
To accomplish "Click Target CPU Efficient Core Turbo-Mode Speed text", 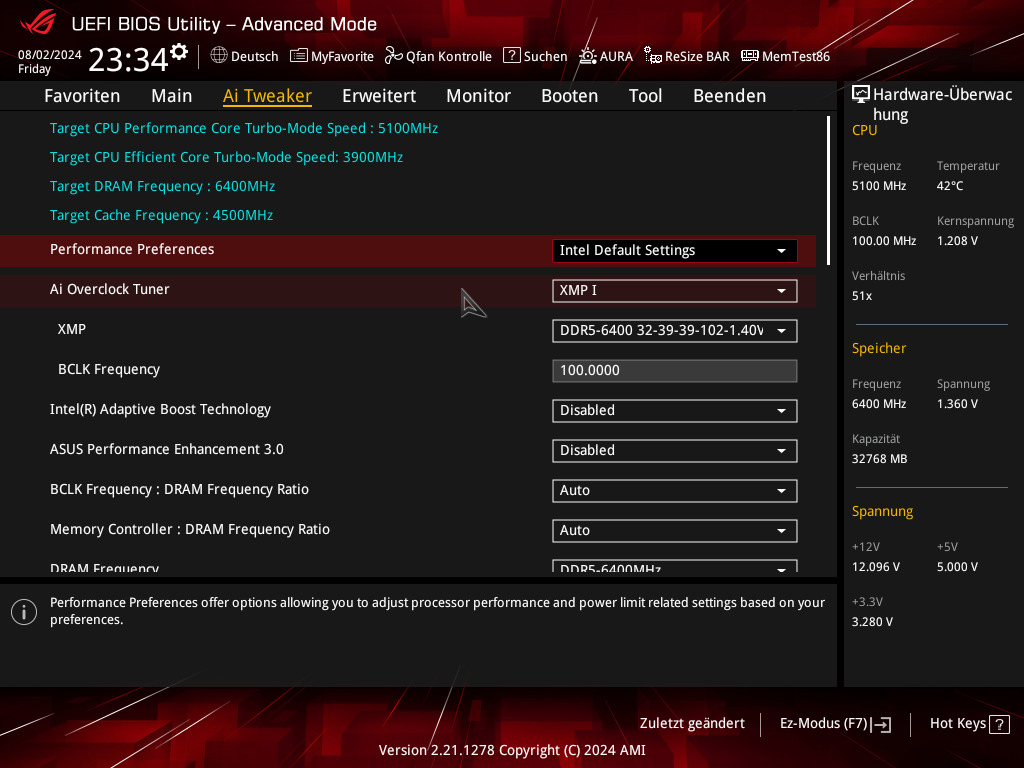I will coord(227,157).
